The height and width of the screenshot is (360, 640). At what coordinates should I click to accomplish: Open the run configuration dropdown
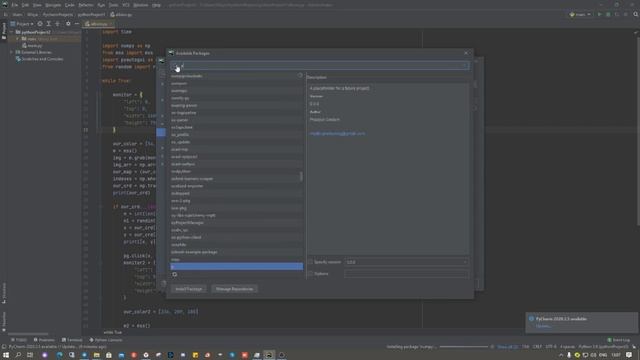coord(581,14)
